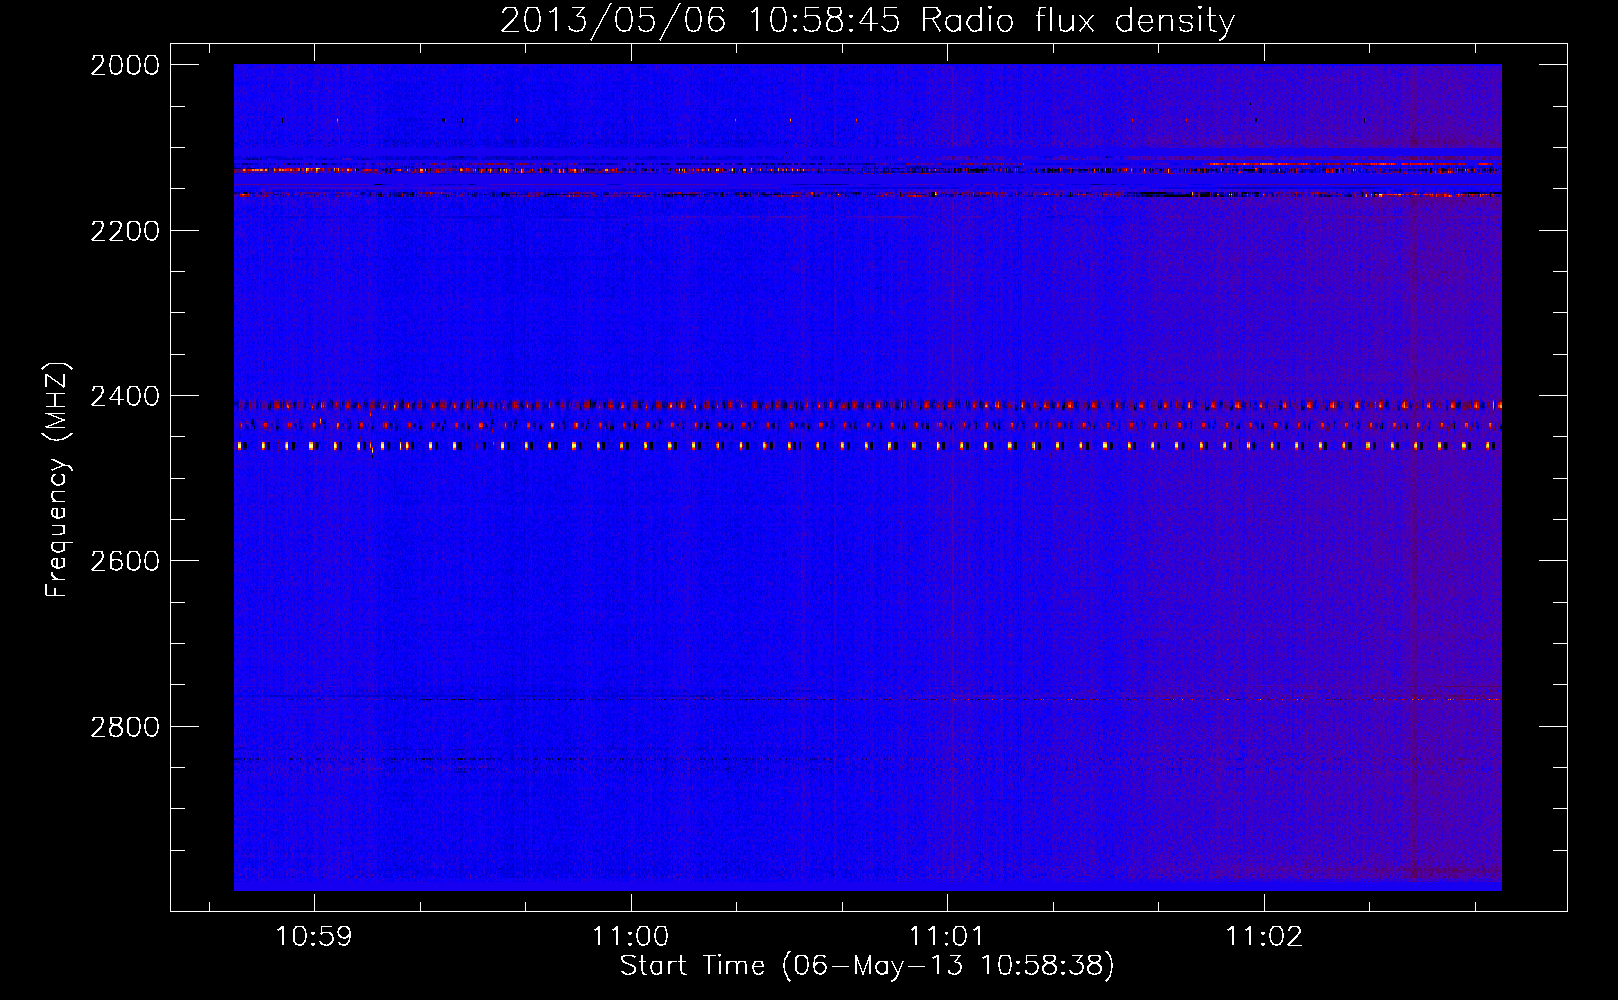Click the '11:00' time axis label
The width and height of the screenshot is (1618, 1000).
click(x=630, y=937)
